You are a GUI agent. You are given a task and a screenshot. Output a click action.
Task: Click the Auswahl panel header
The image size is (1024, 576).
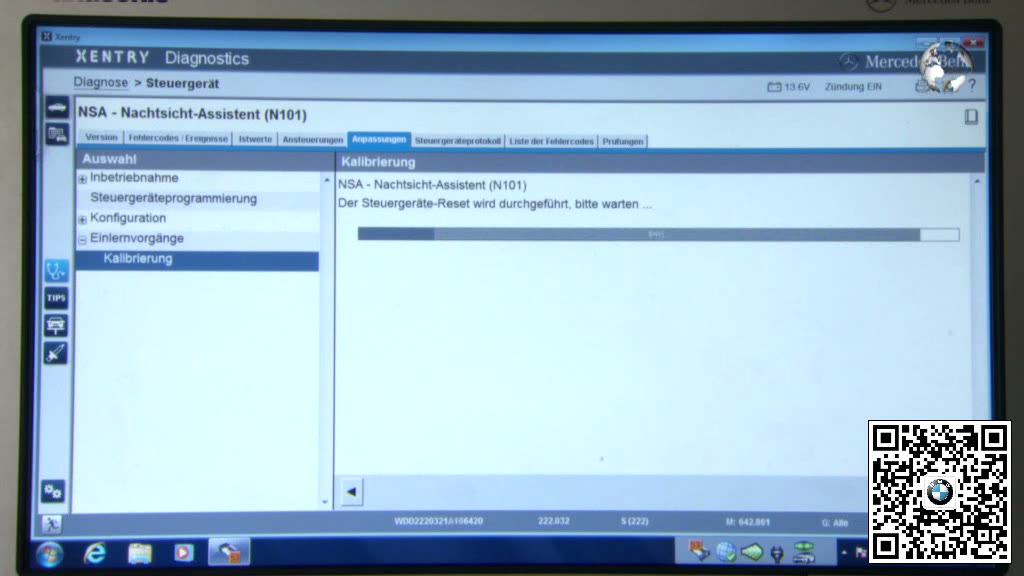(204, 159)
